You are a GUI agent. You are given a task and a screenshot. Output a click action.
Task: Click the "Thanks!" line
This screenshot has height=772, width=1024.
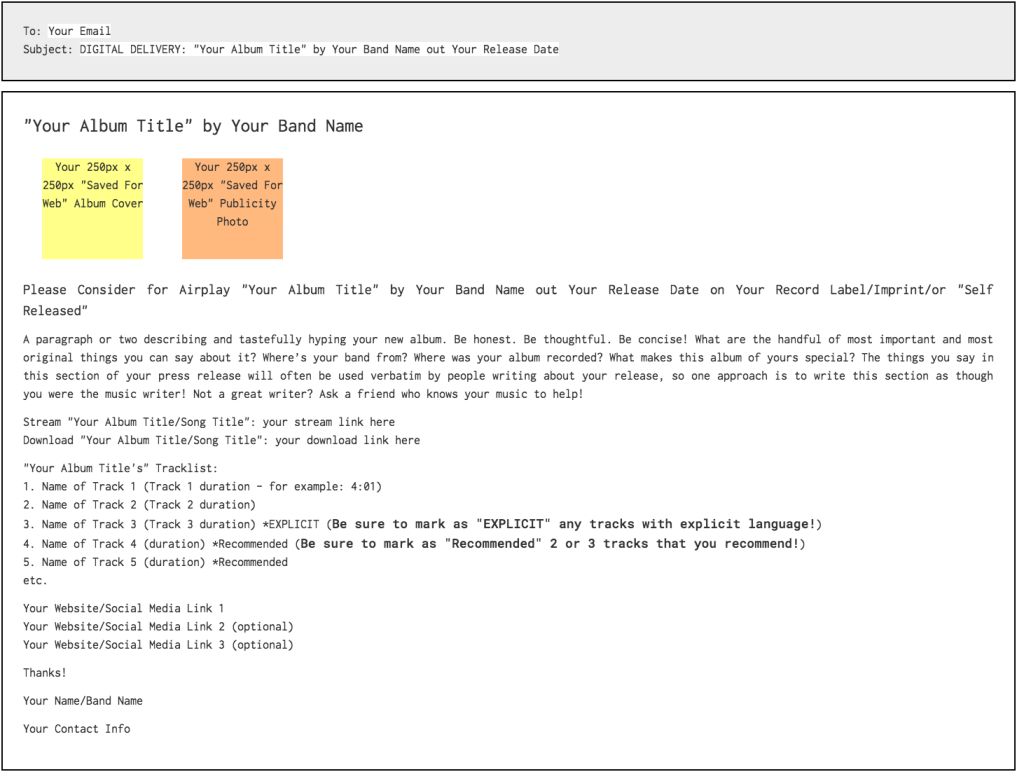click(44, 673)
